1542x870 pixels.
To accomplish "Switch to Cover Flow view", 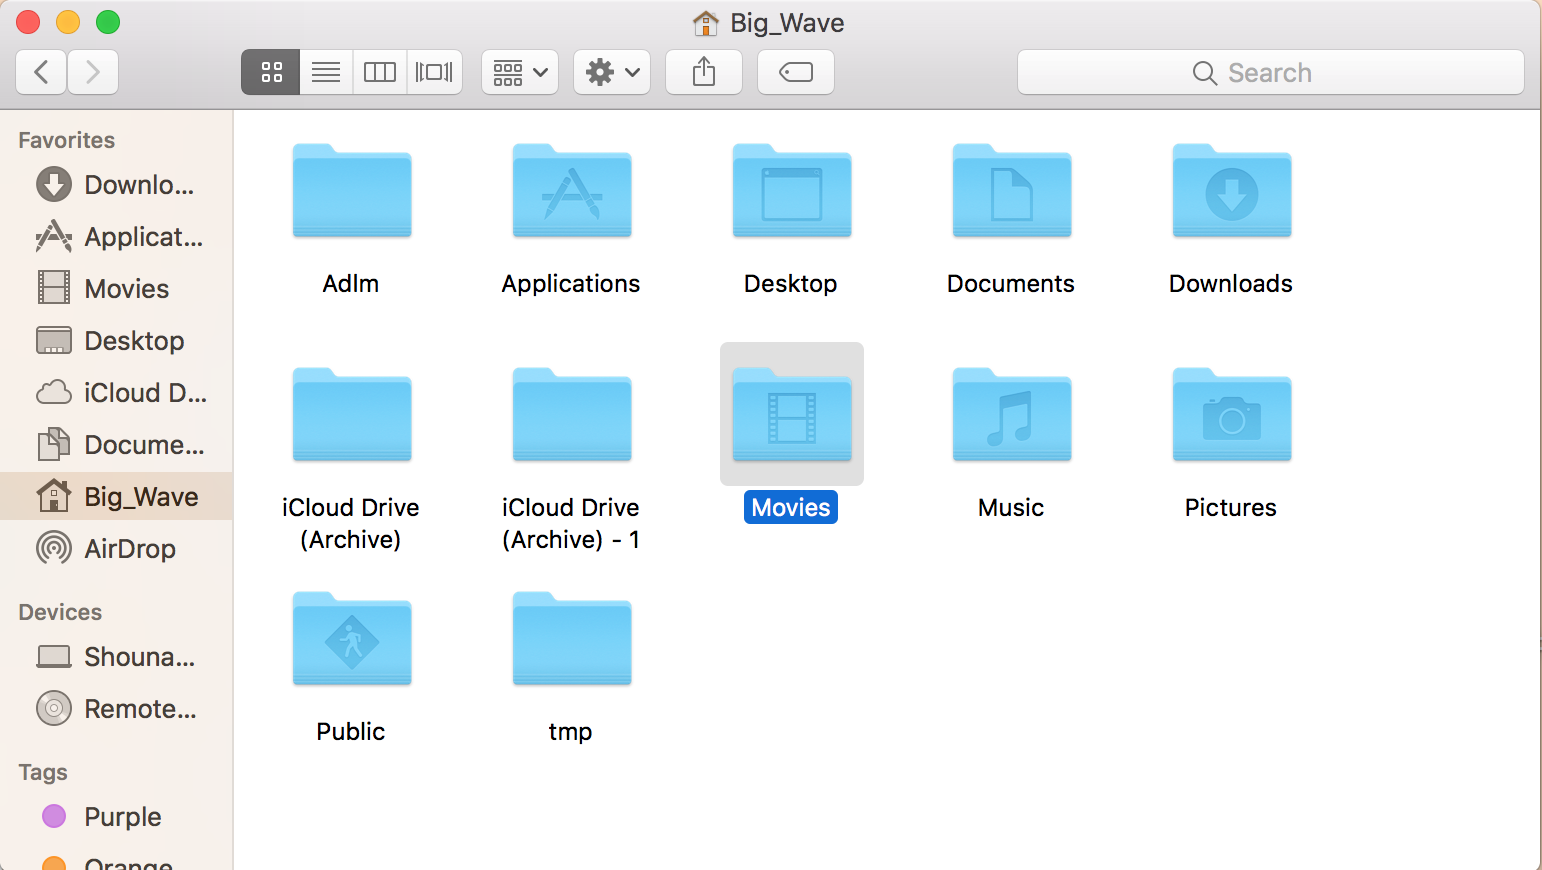I will pyautogui.click(x=434, y=72).
